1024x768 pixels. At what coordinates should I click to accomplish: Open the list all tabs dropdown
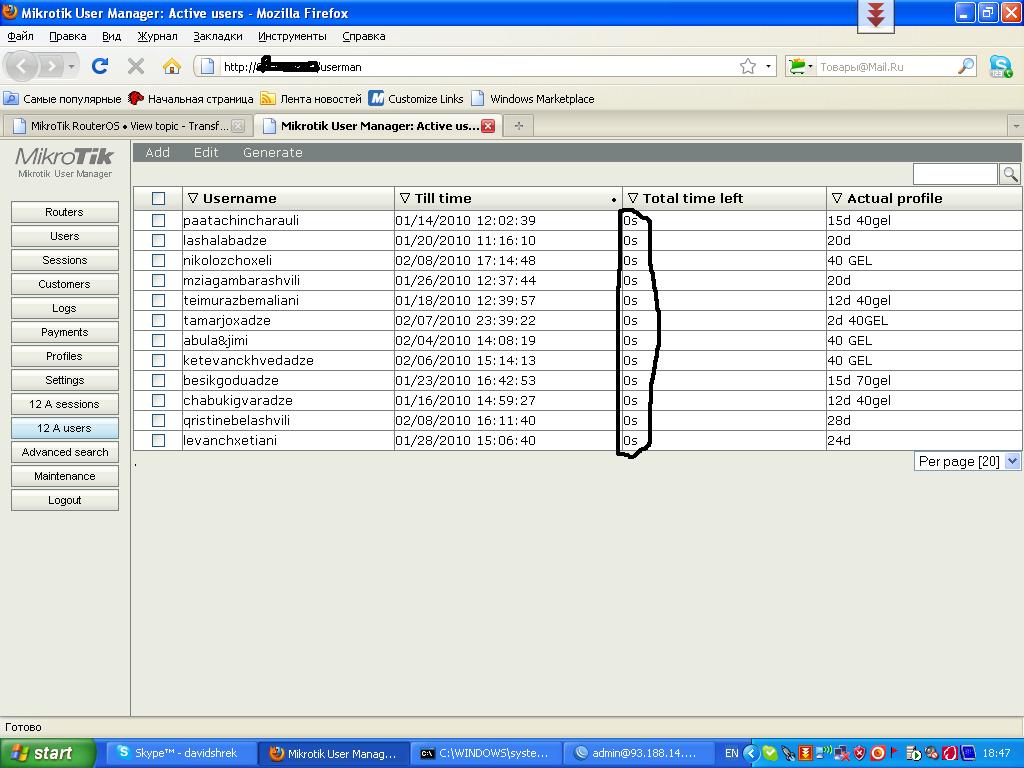1016,125
